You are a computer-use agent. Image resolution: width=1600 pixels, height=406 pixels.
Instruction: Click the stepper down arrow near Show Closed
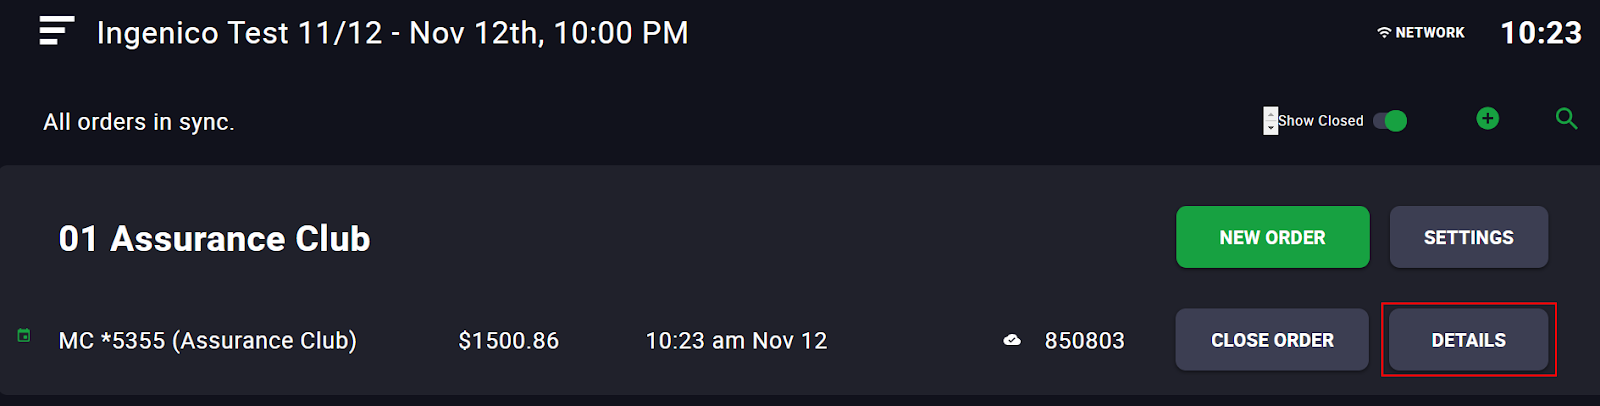1270,128
